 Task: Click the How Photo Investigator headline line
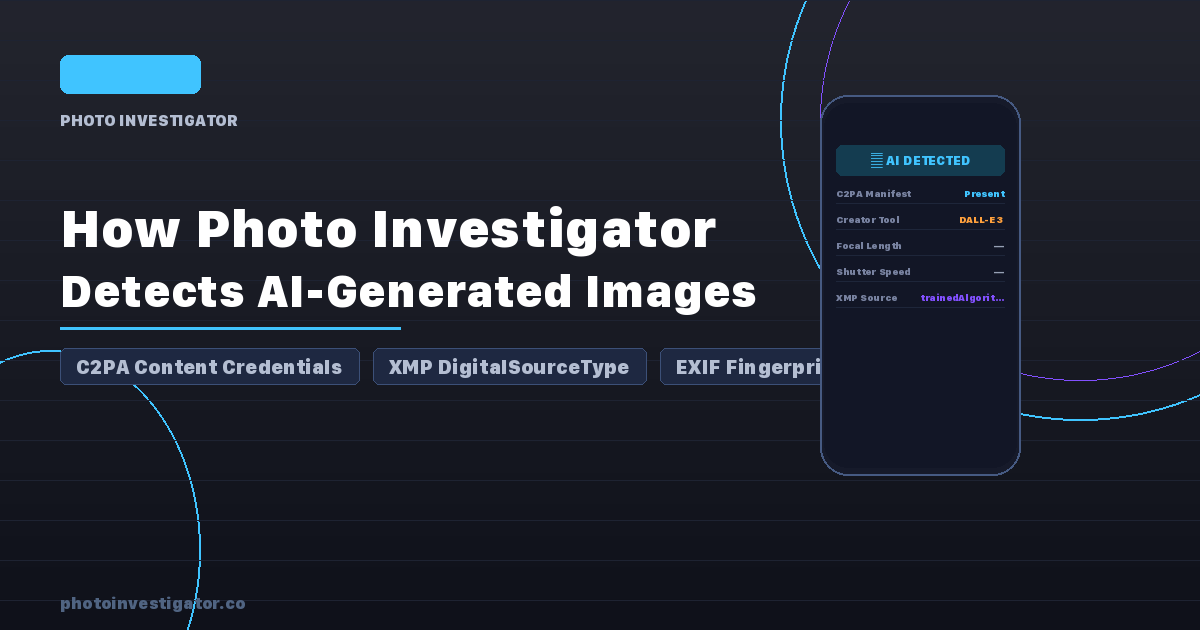pyautogui.click(x=388, y=229)
